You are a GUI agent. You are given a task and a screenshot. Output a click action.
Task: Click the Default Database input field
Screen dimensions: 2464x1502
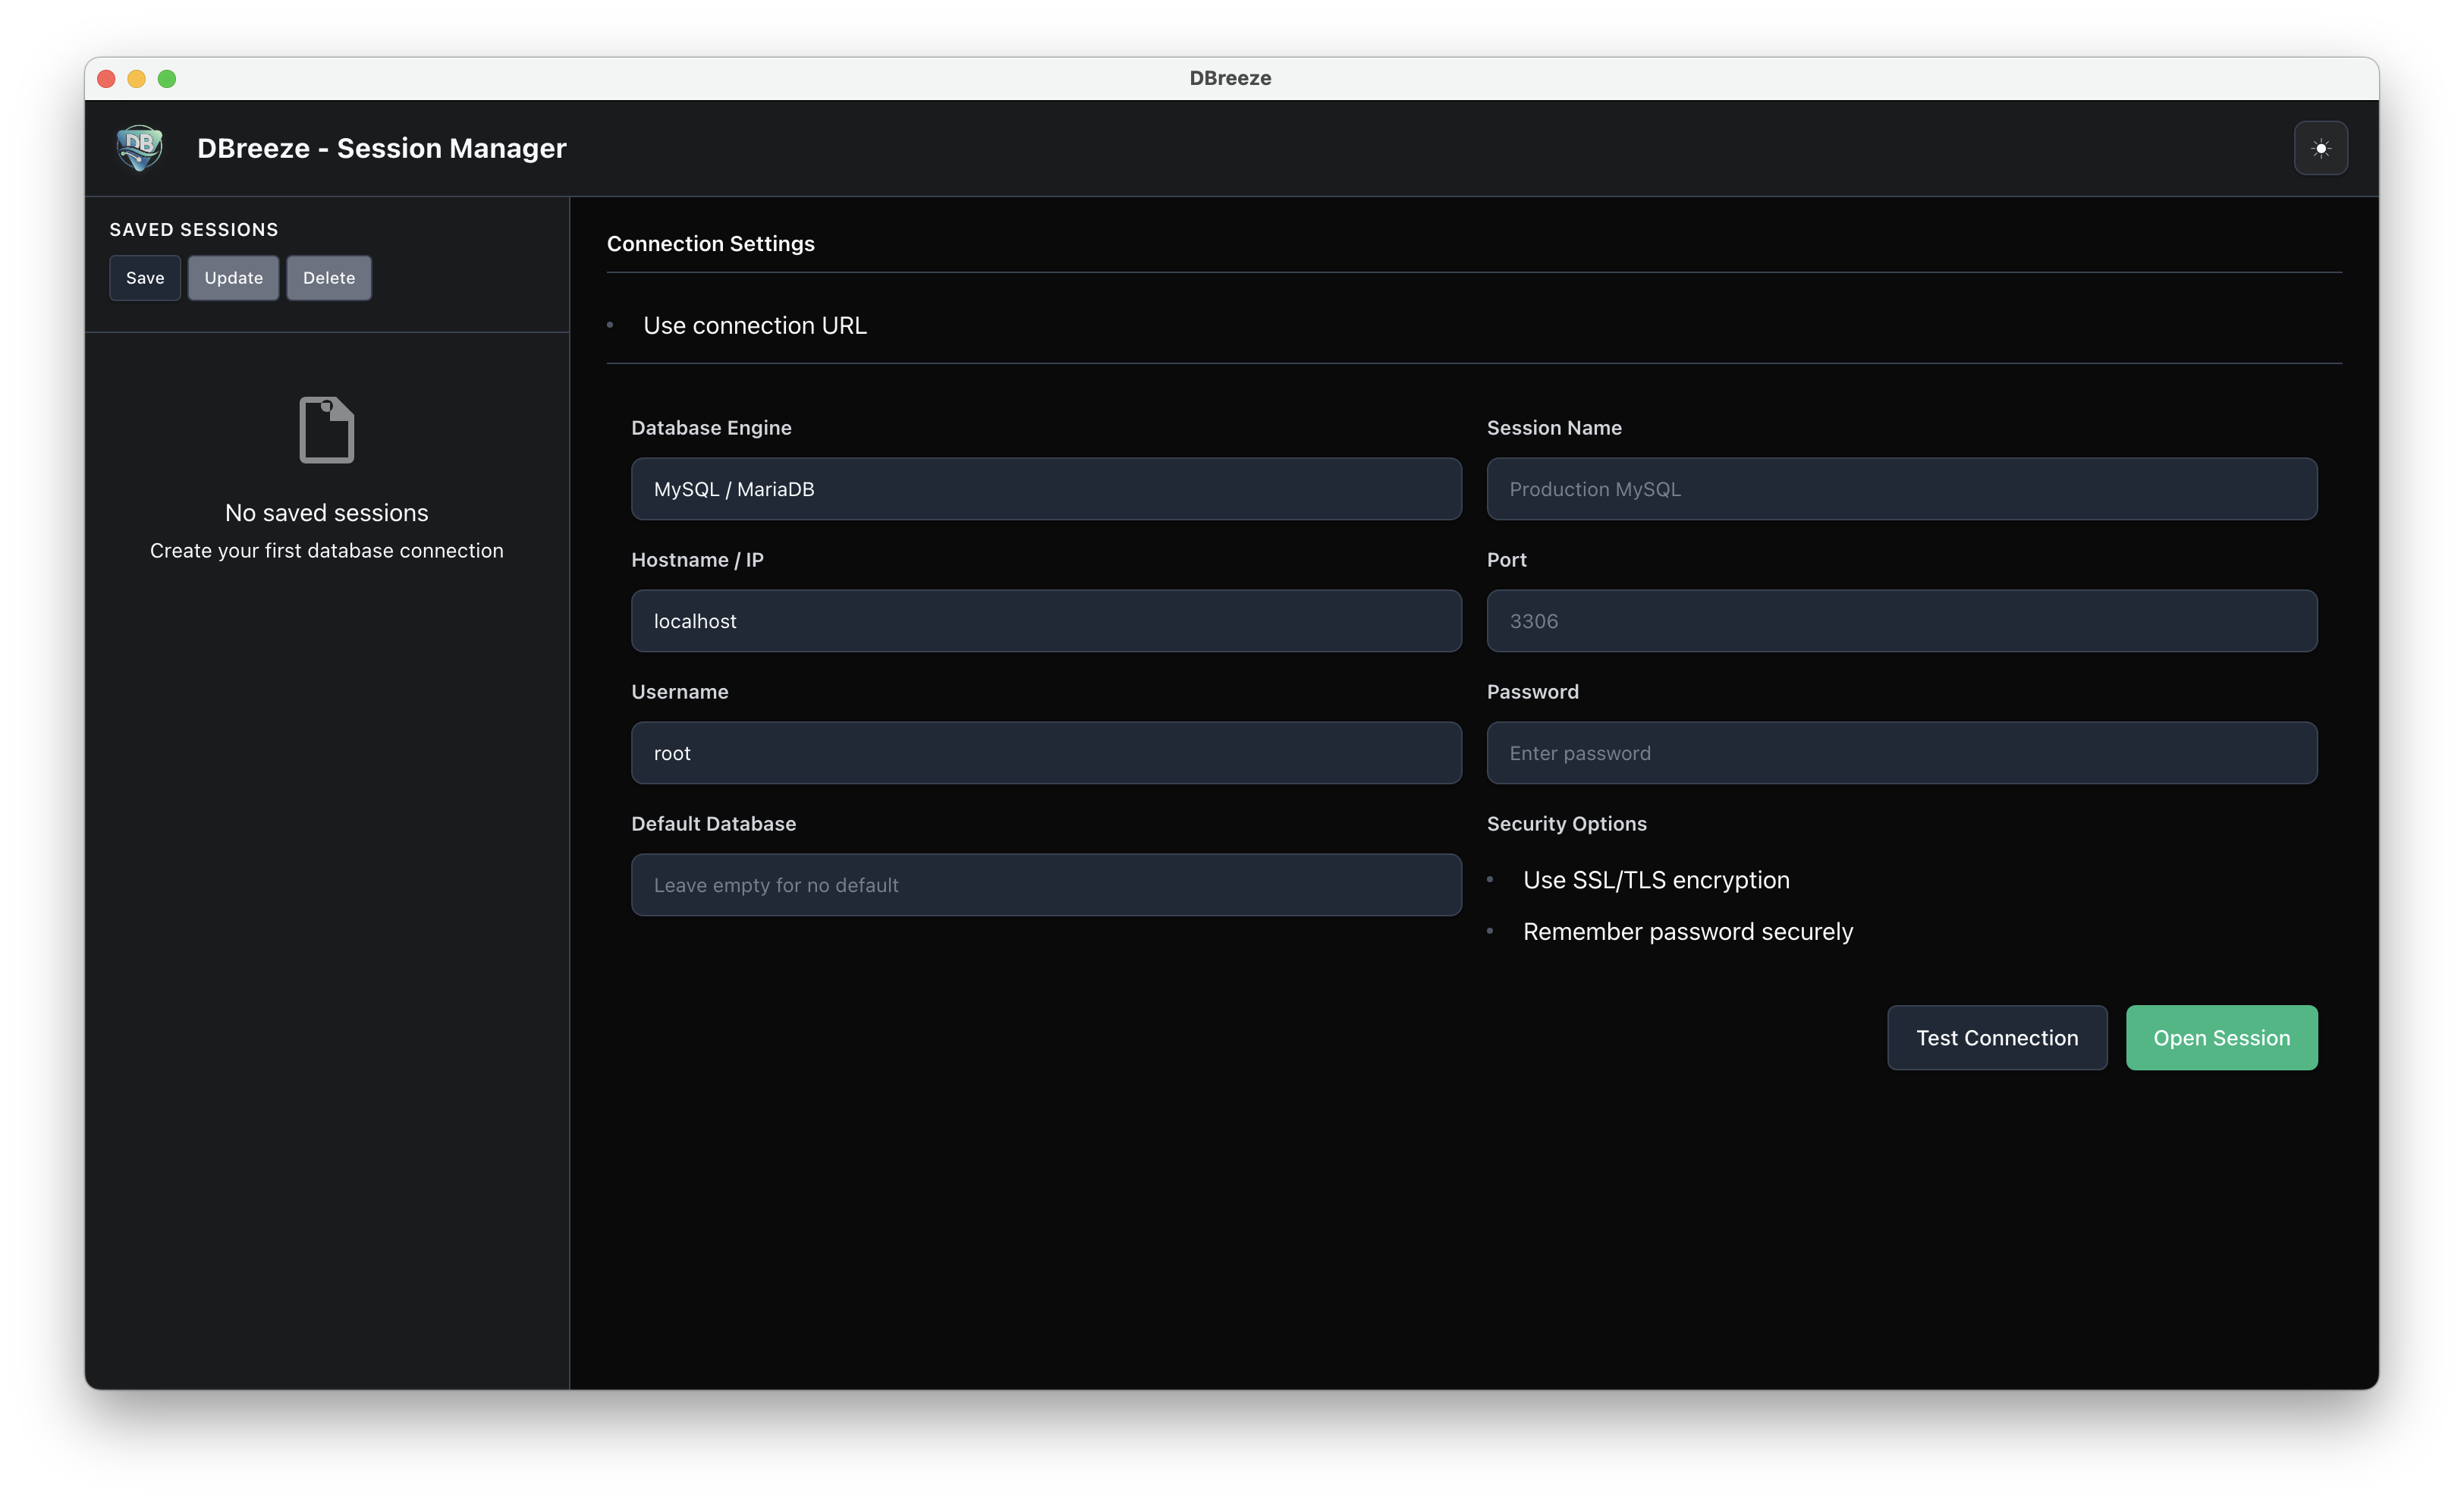1045,885
